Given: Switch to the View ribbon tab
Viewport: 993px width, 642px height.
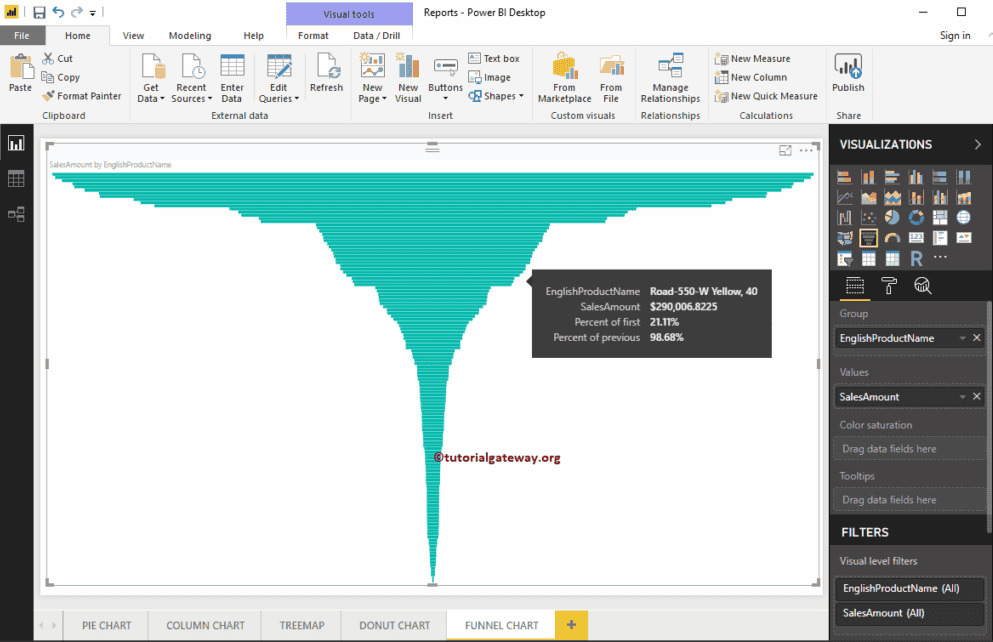Looking at the screenshot, I should point(133,35).
